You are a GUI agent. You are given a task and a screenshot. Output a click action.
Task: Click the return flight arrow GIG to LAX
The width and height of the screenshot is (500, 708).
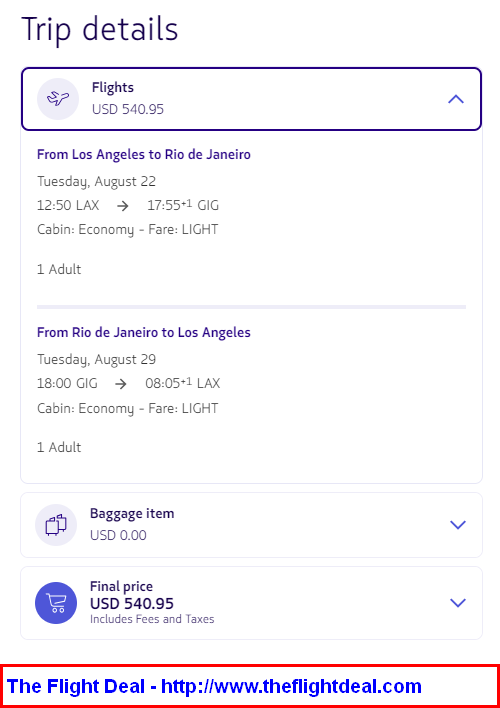click(x=121, y=384)
